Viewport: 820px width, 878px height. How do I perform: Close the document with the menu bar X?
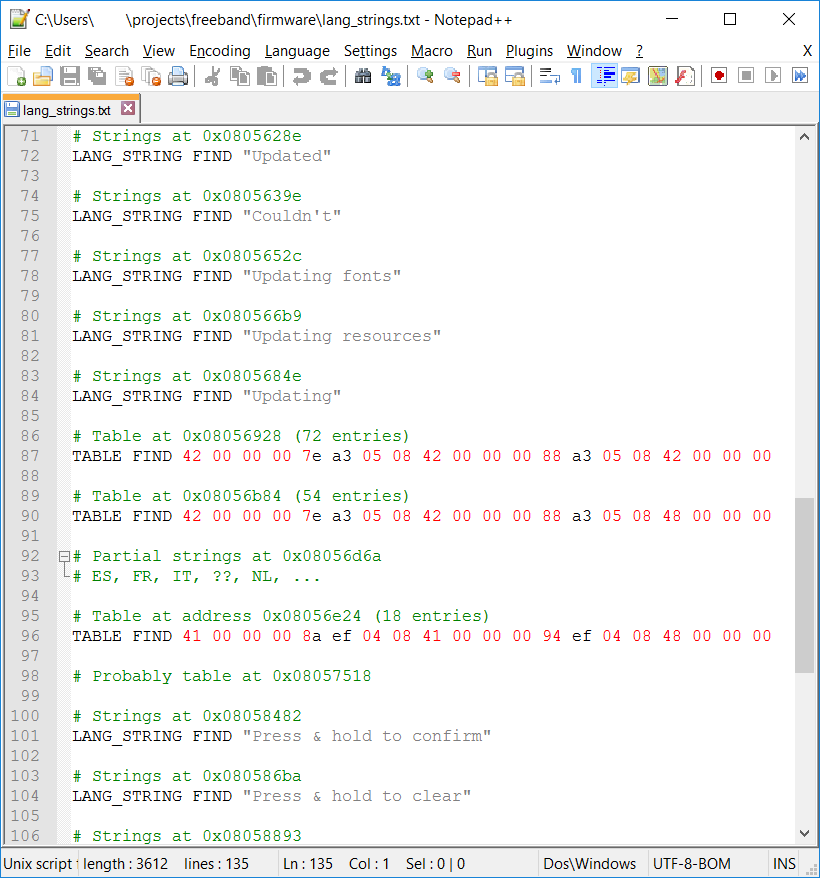807,51
